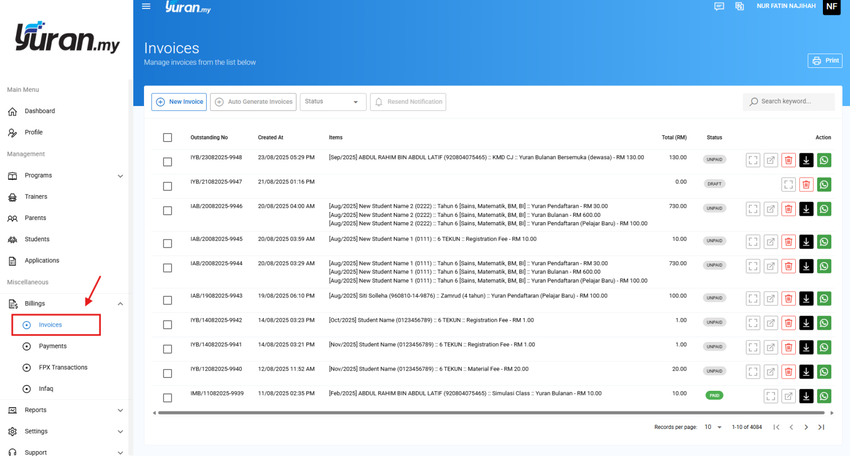Screen dimensions: 850x456
Task: Expand view of invoice IYB/14082025-9941
Action: pyautogui.click(x=753, y=347)
